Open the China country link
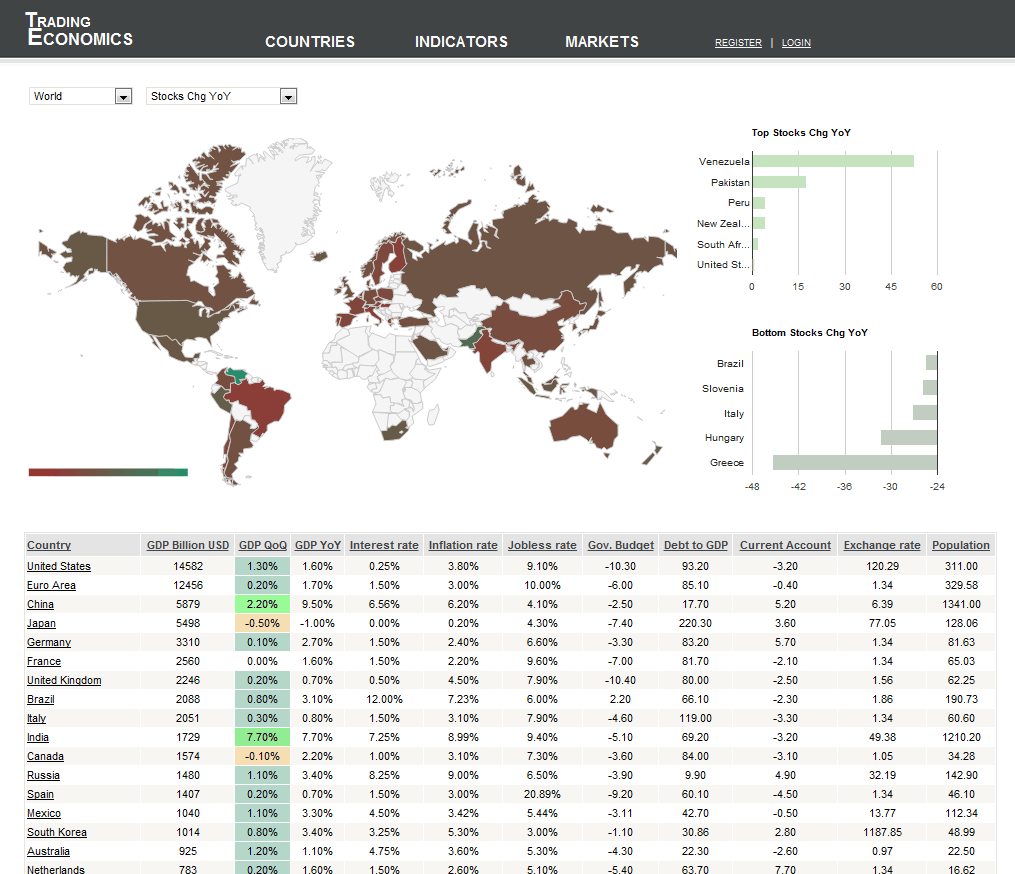The width and height of the screenshot is (1015, 874). 40,604
